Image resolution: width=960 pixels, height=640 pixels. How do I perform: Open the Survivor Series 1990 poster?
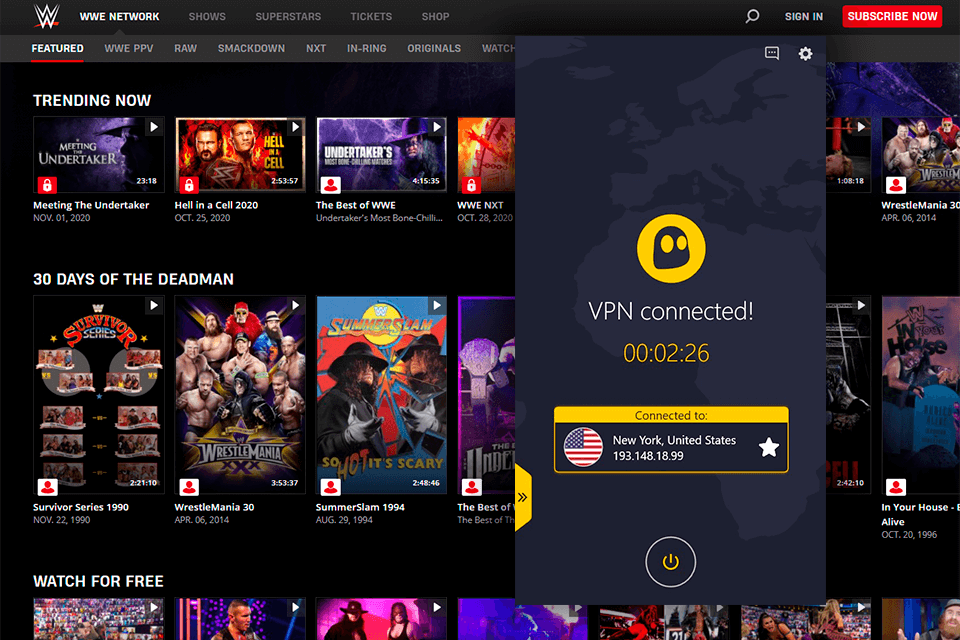pos(99,396)
